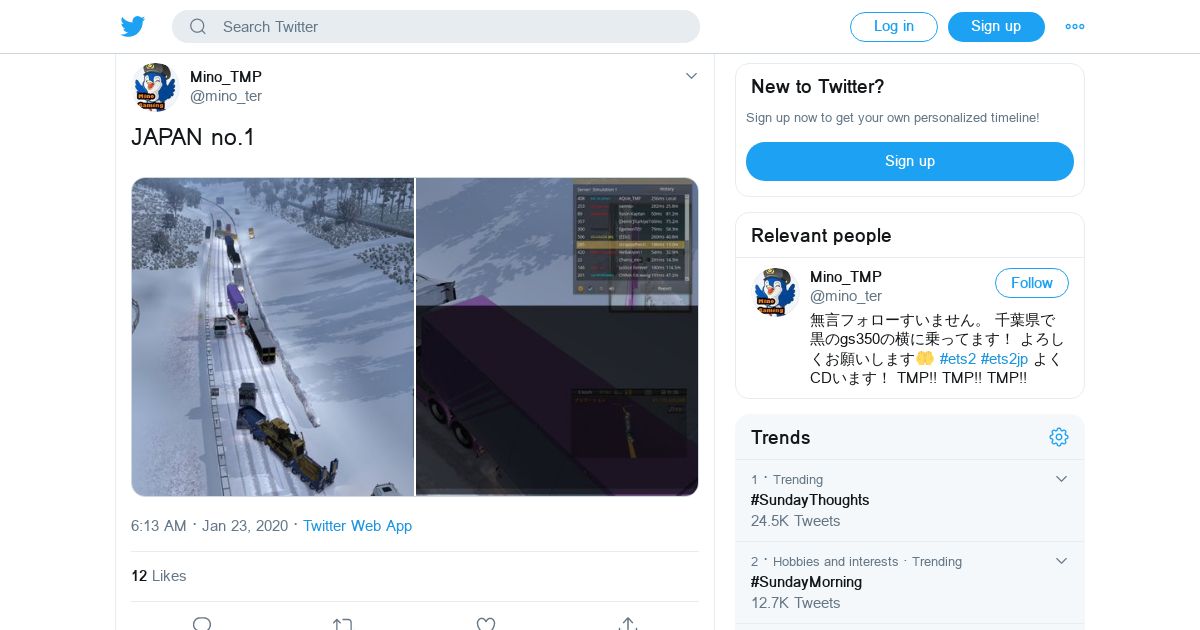1200x630 pixels.
Task: Click the search magnifier icon
Action: pyautogui.click(x=198, y=27)
